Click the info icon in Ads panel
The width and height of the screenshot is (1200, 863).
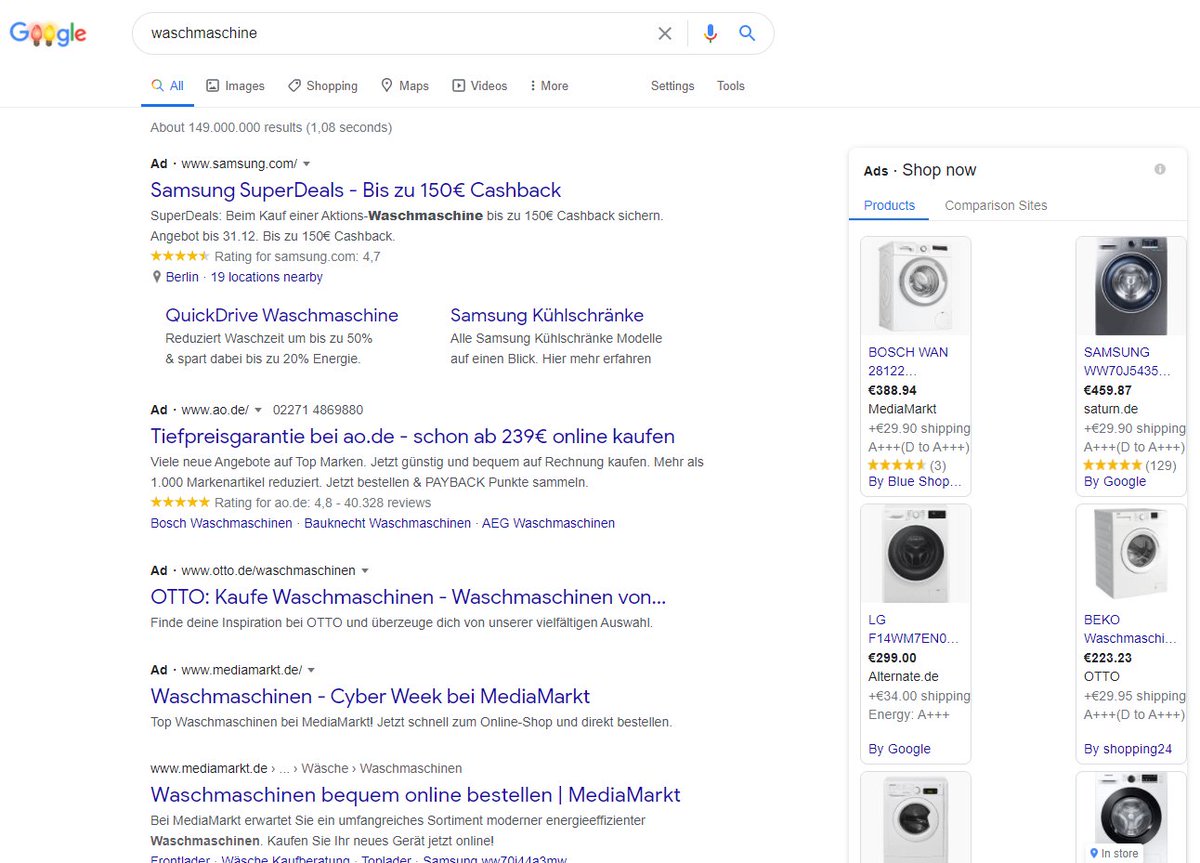click(x=1160, y=169)
